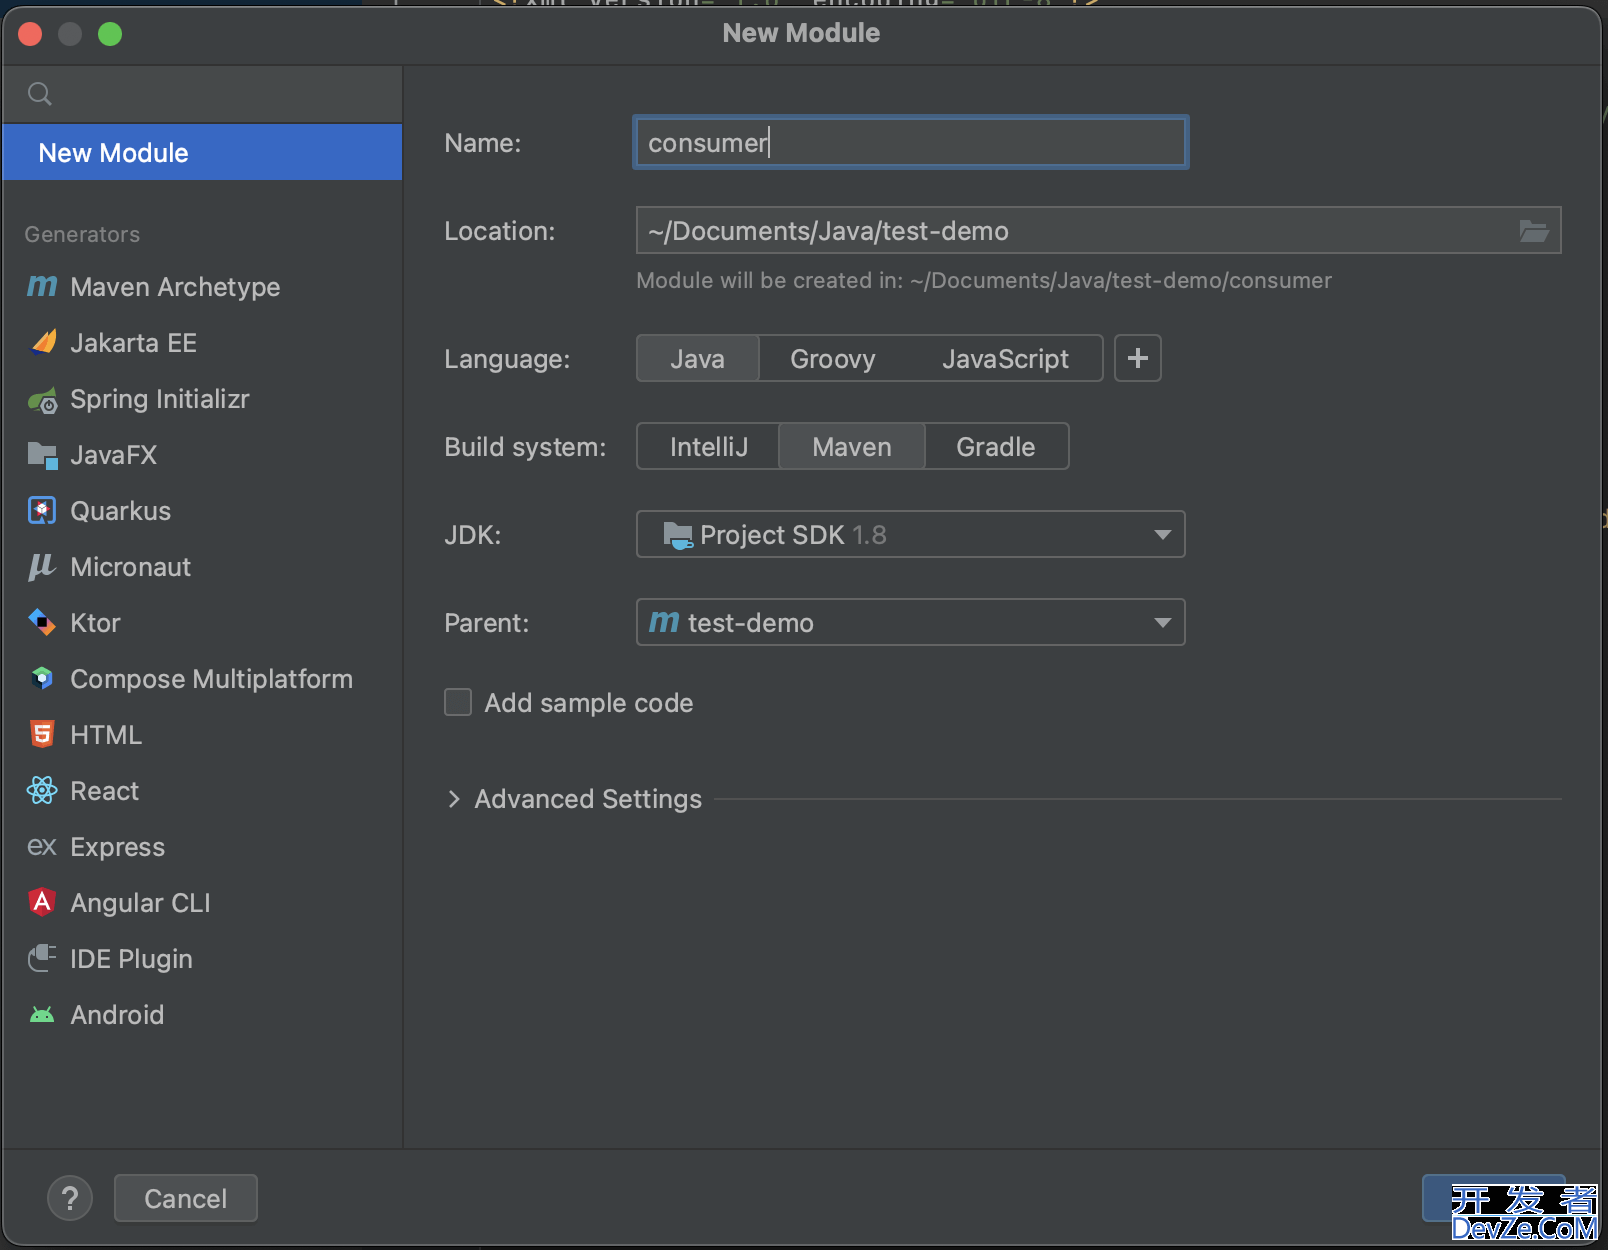Click the Angular CLI shield icon
The width and height of the screenshot is (1608, 1250).
pyautogui.click(x=42, y=903)
